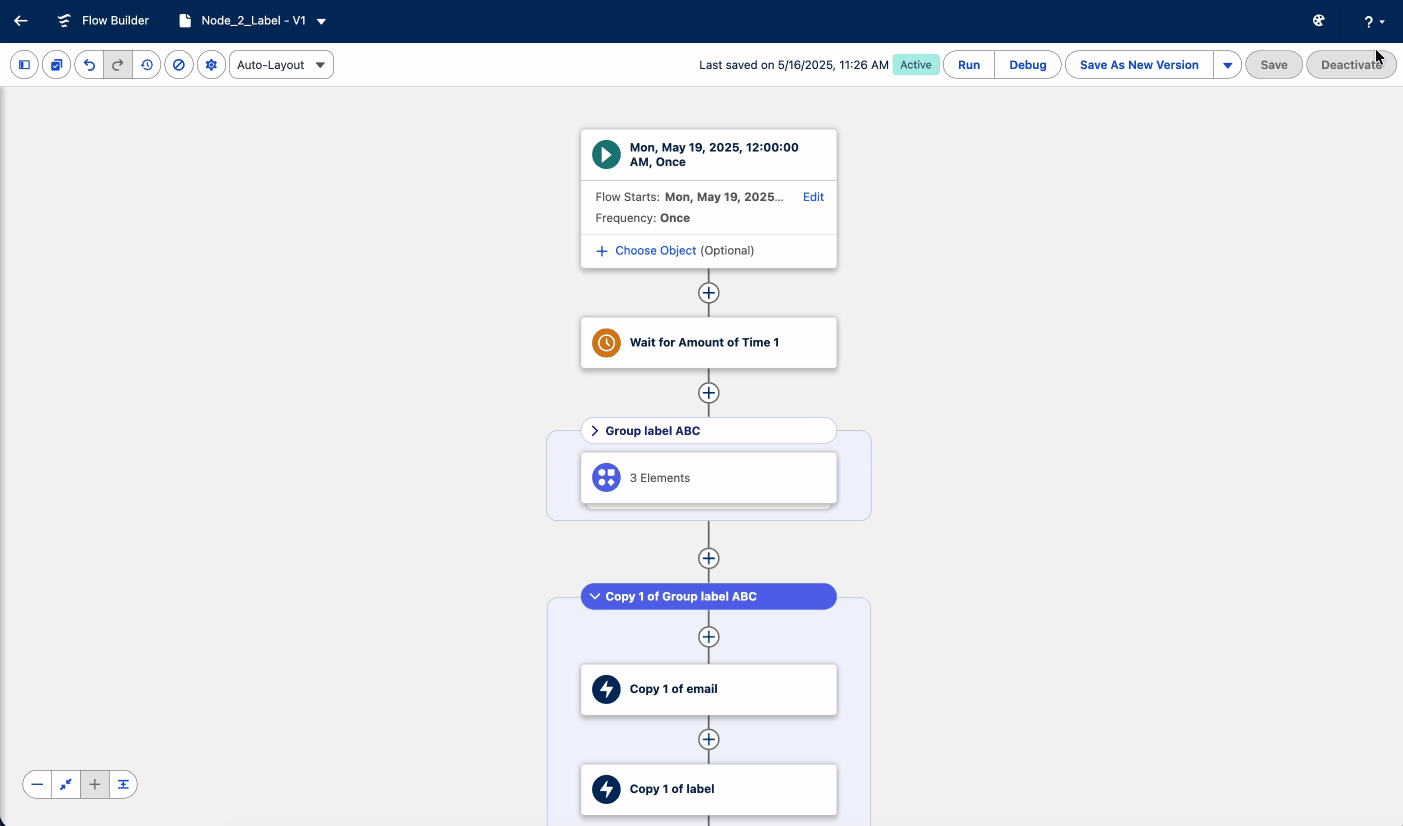
Task: Redo the last change
Action: pyautogui.click(x=118, y=65)
